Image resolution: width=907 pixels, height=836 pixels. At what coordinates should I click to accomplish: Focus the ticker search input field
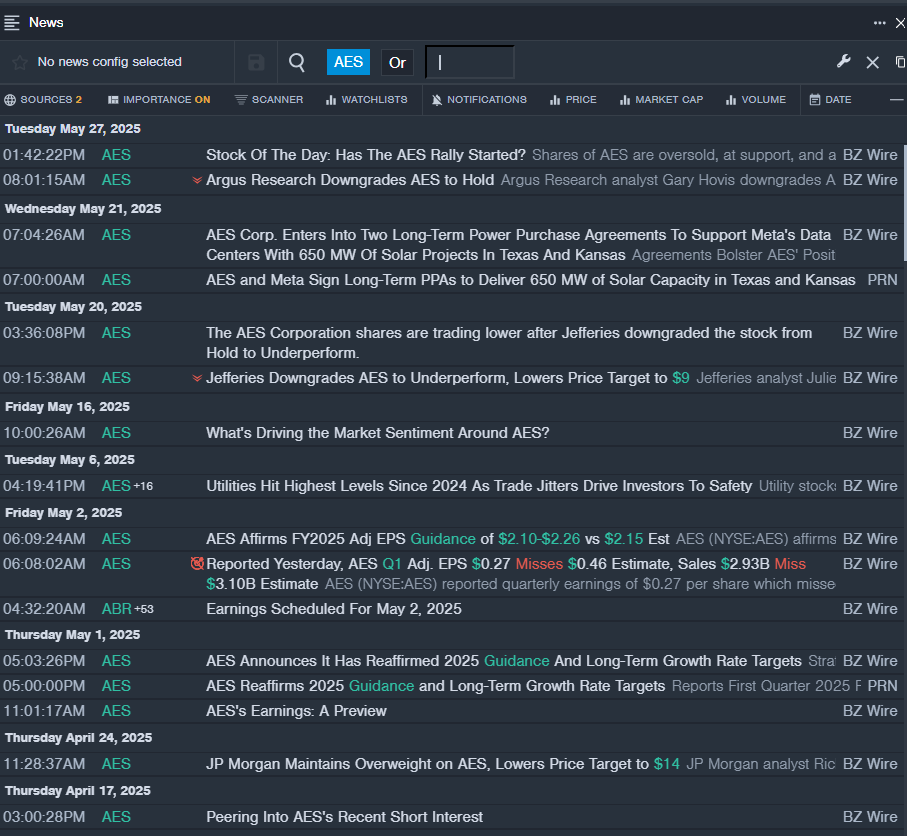(x=470, y=62)
